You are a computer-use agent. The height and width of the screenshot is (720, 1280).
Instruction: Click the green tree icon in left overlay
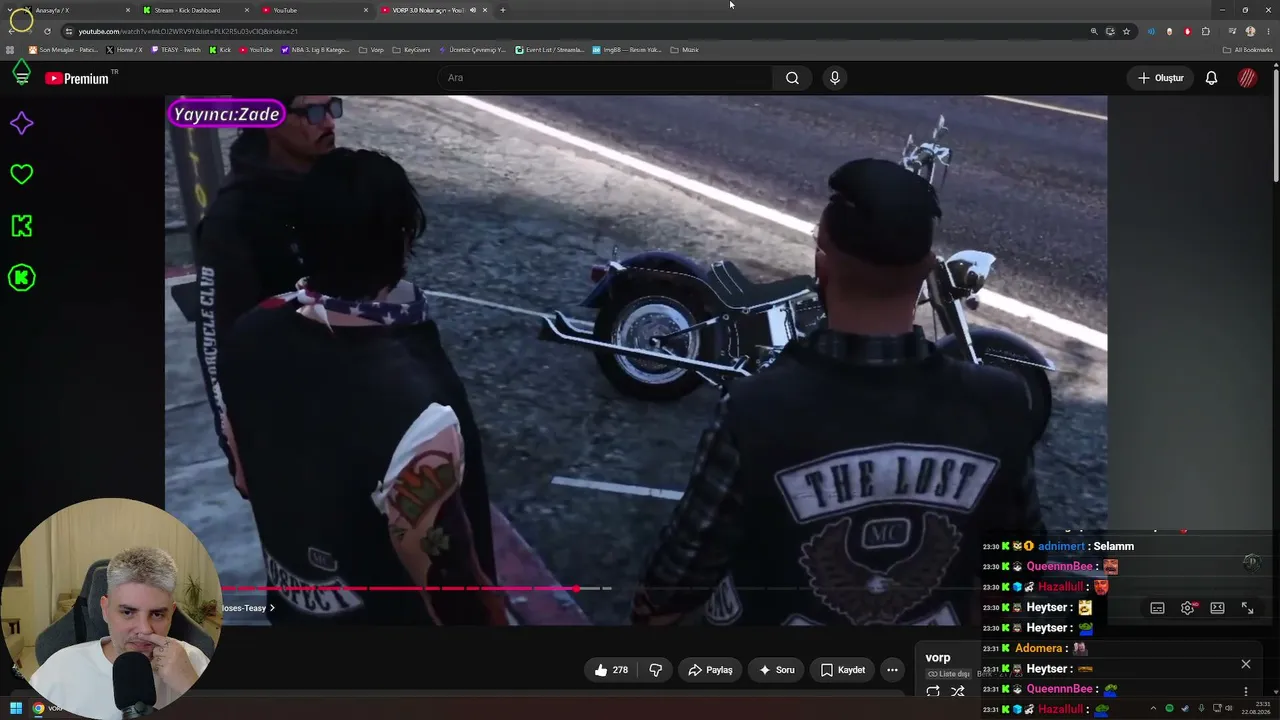coord(21,74)
